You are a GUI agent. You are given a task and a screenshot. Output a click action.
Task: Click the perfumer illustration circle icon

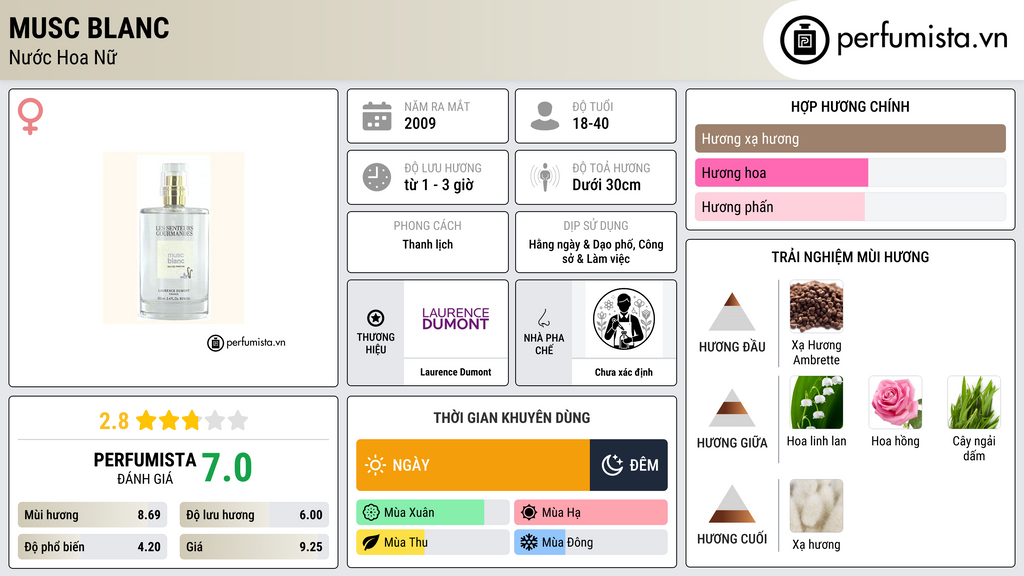624,319
